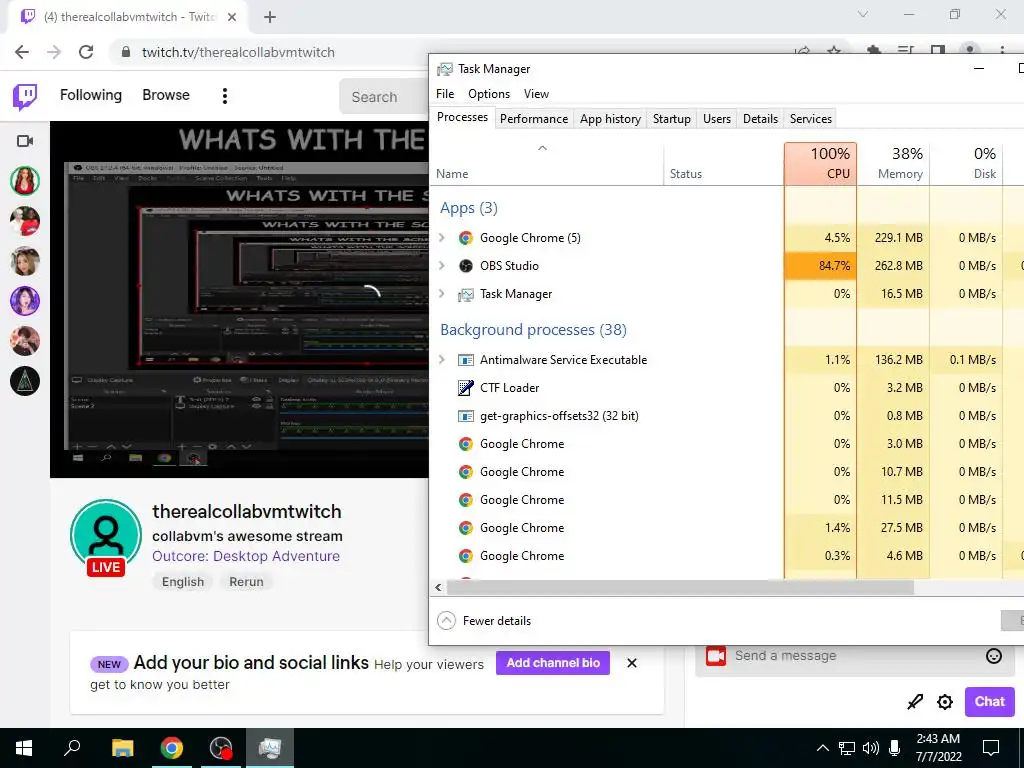Switch to the Startup tab
The width and height of the screenshot is (1024, 768).
671,119
